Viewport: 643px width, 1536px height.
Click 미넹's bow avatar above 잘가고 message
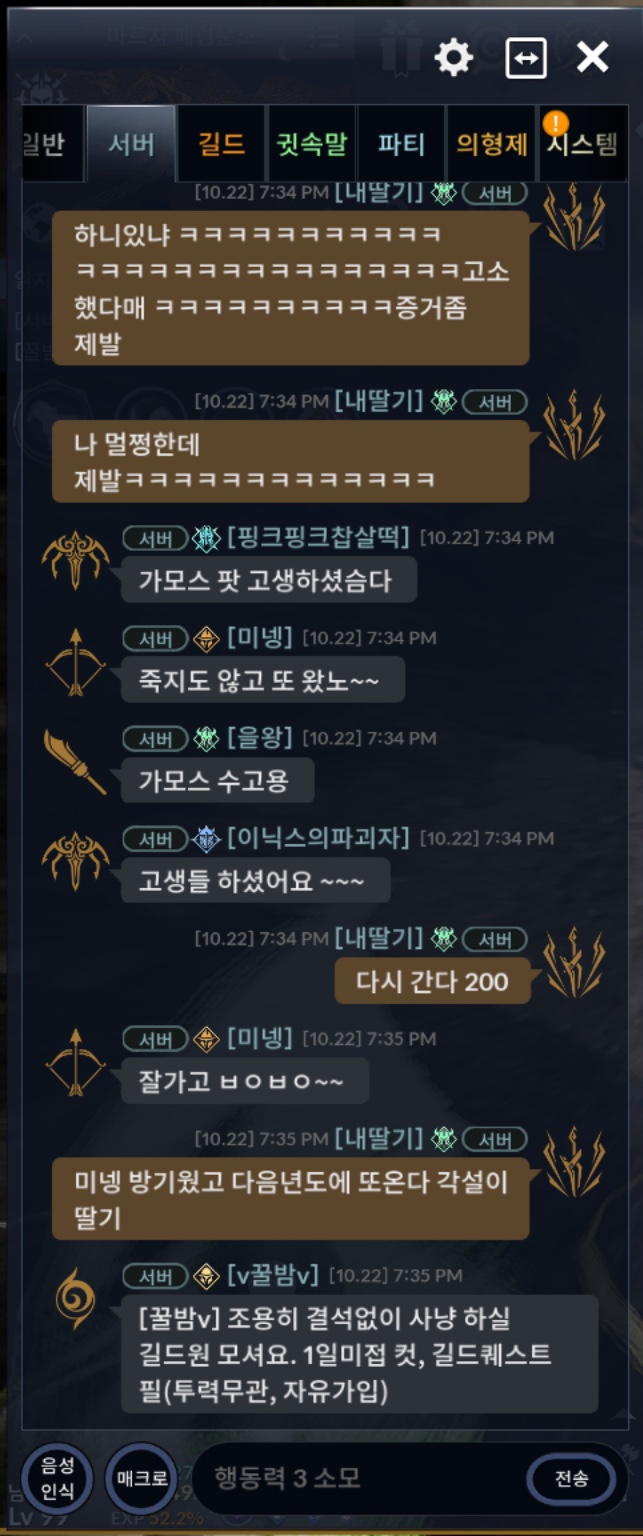pyautogui.click(x=76, y=1061)
